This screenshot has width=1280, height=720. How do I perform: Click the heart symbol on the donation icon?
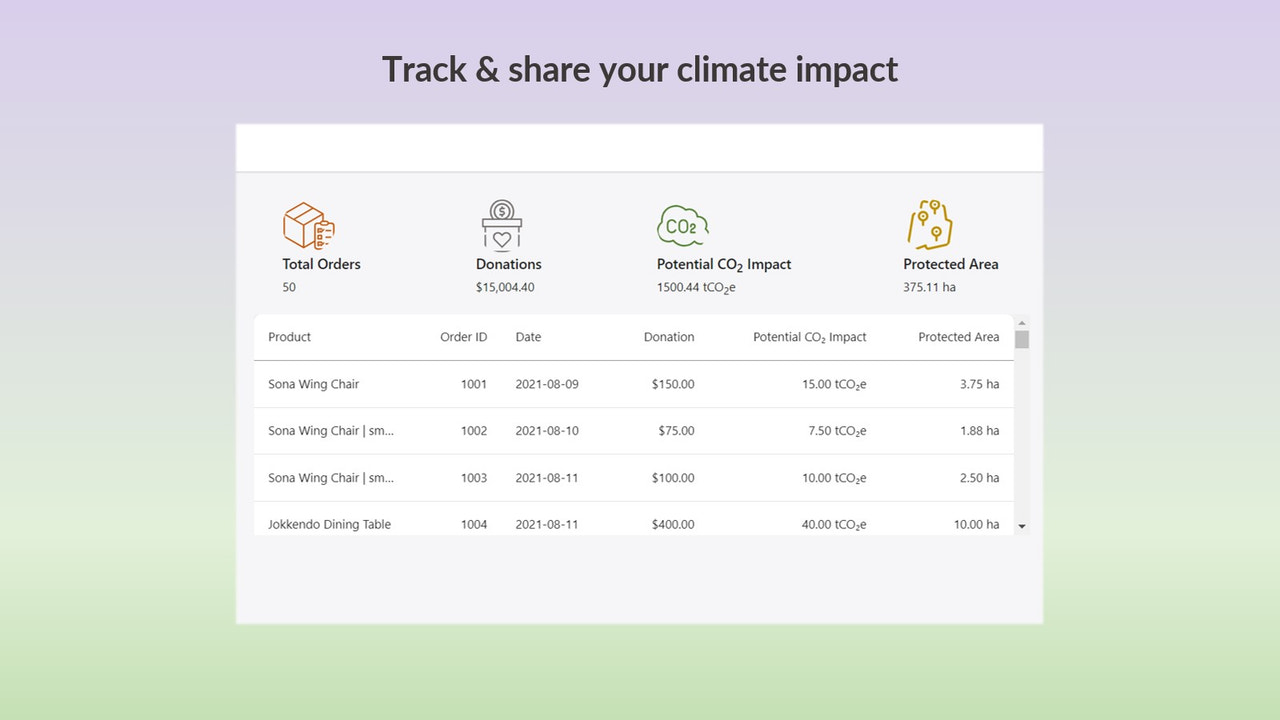tap(502, 238)
